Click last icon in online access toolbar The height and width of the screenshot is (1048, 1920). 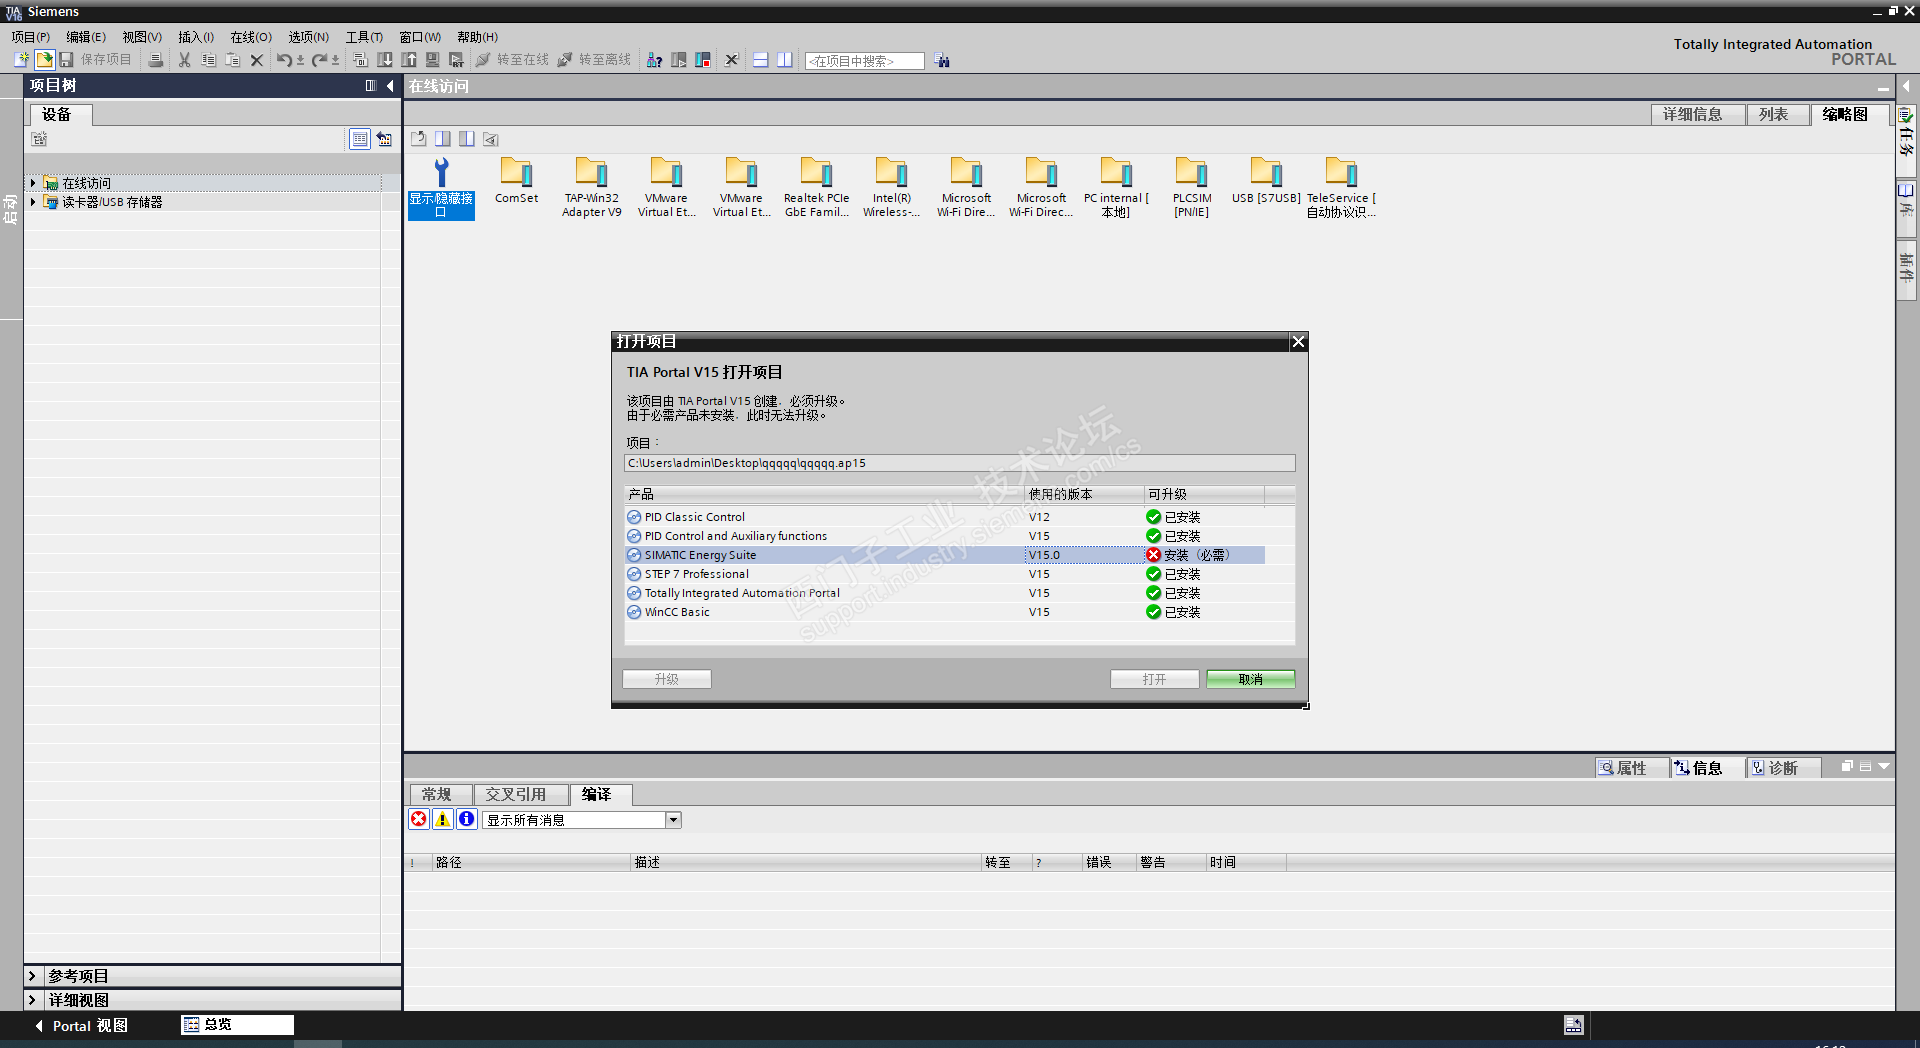(490, 139)
